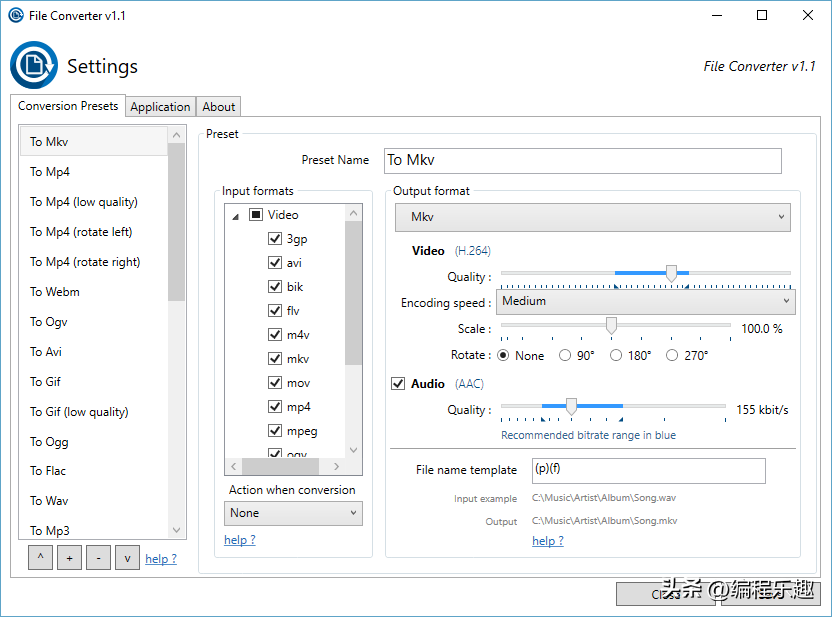
Task: Toggle the Audio checkbox
Action: click(398, 383)
